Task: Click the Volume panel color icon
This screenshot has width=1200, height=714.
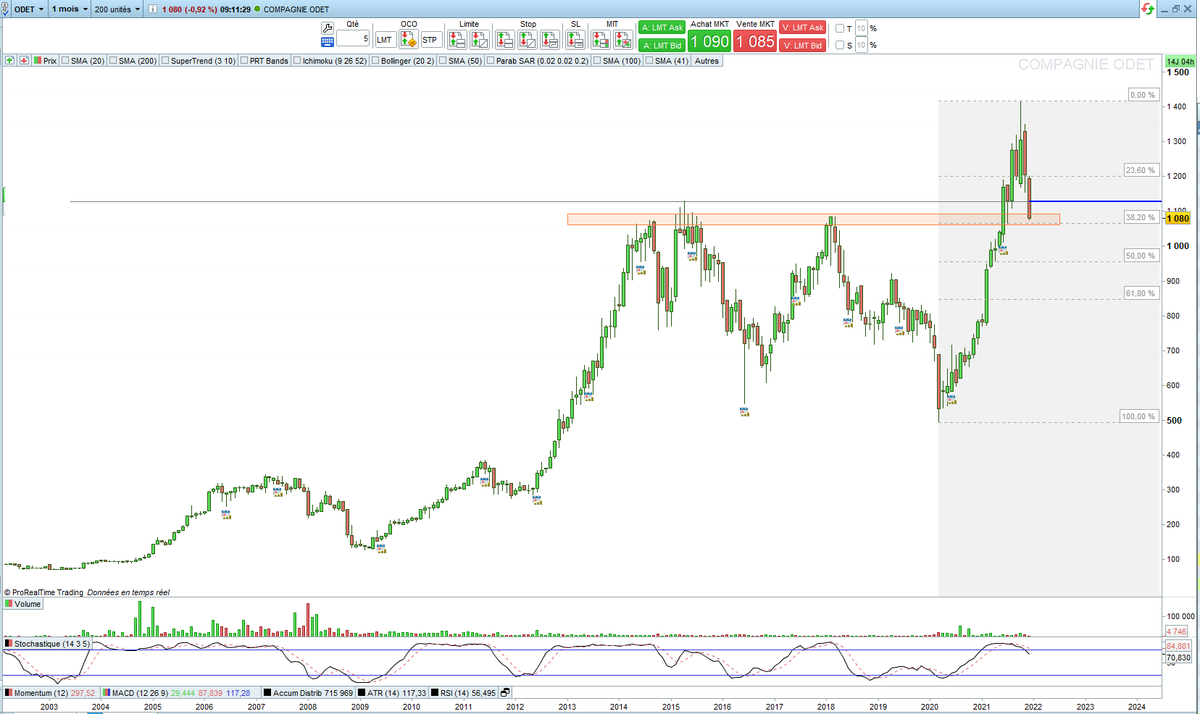Action: [x=10, y=604]
